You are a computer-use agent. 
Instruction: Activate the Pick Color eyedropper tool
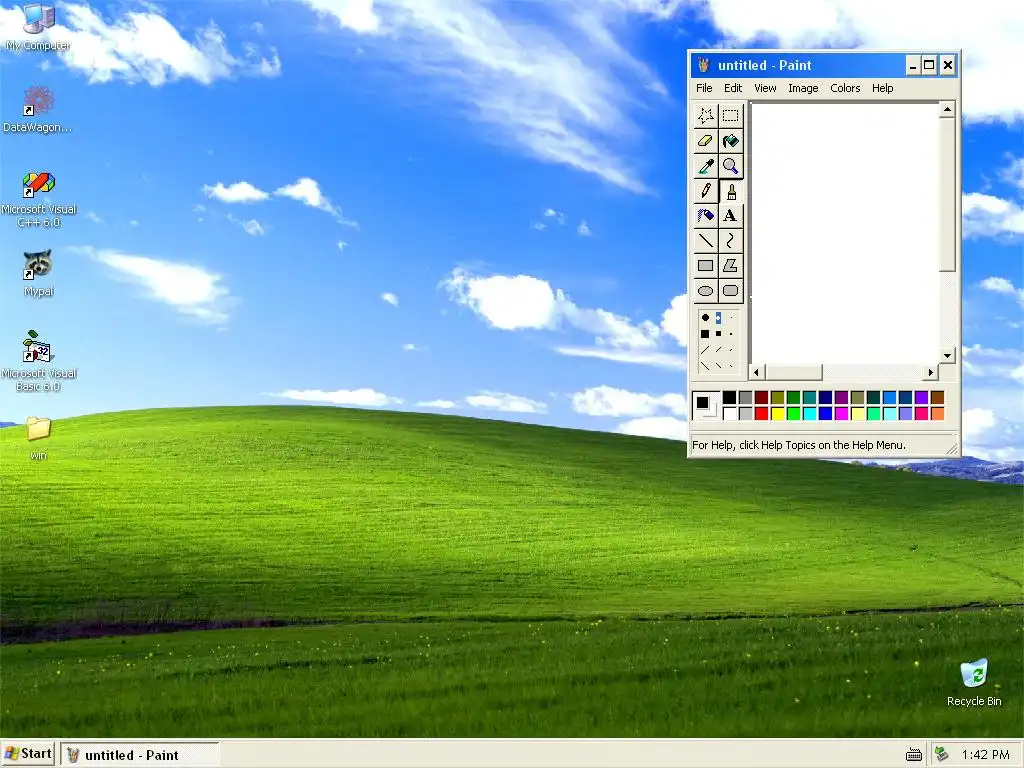click(705, 166)
